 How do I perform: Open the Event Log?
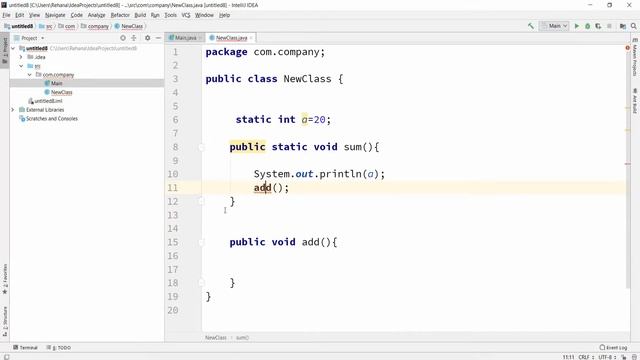click(x=613, y=348)
